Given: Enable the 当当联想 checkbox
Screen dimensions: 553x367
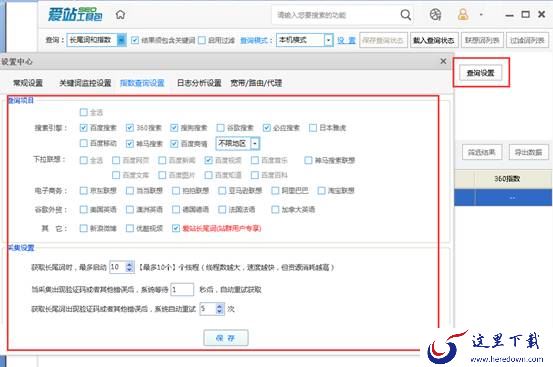Looking at the screenshot, I should coord(130,191).
